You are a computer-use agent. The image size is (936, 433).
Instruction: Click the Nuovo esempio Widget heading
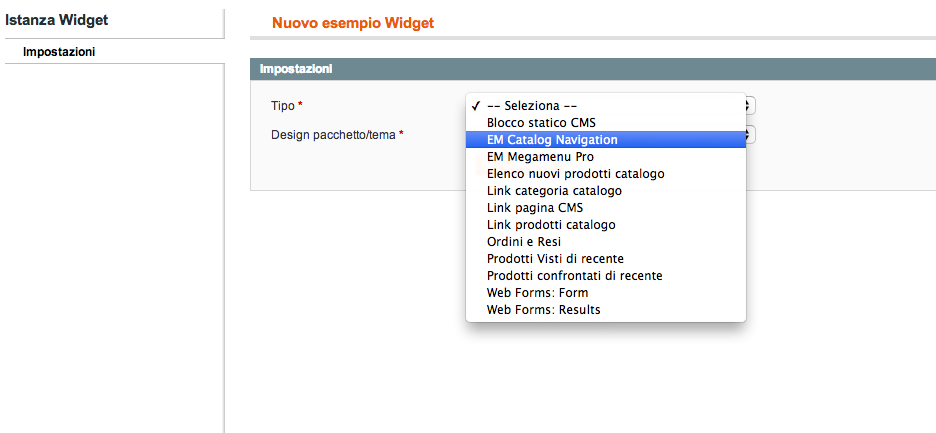[353, 23]
